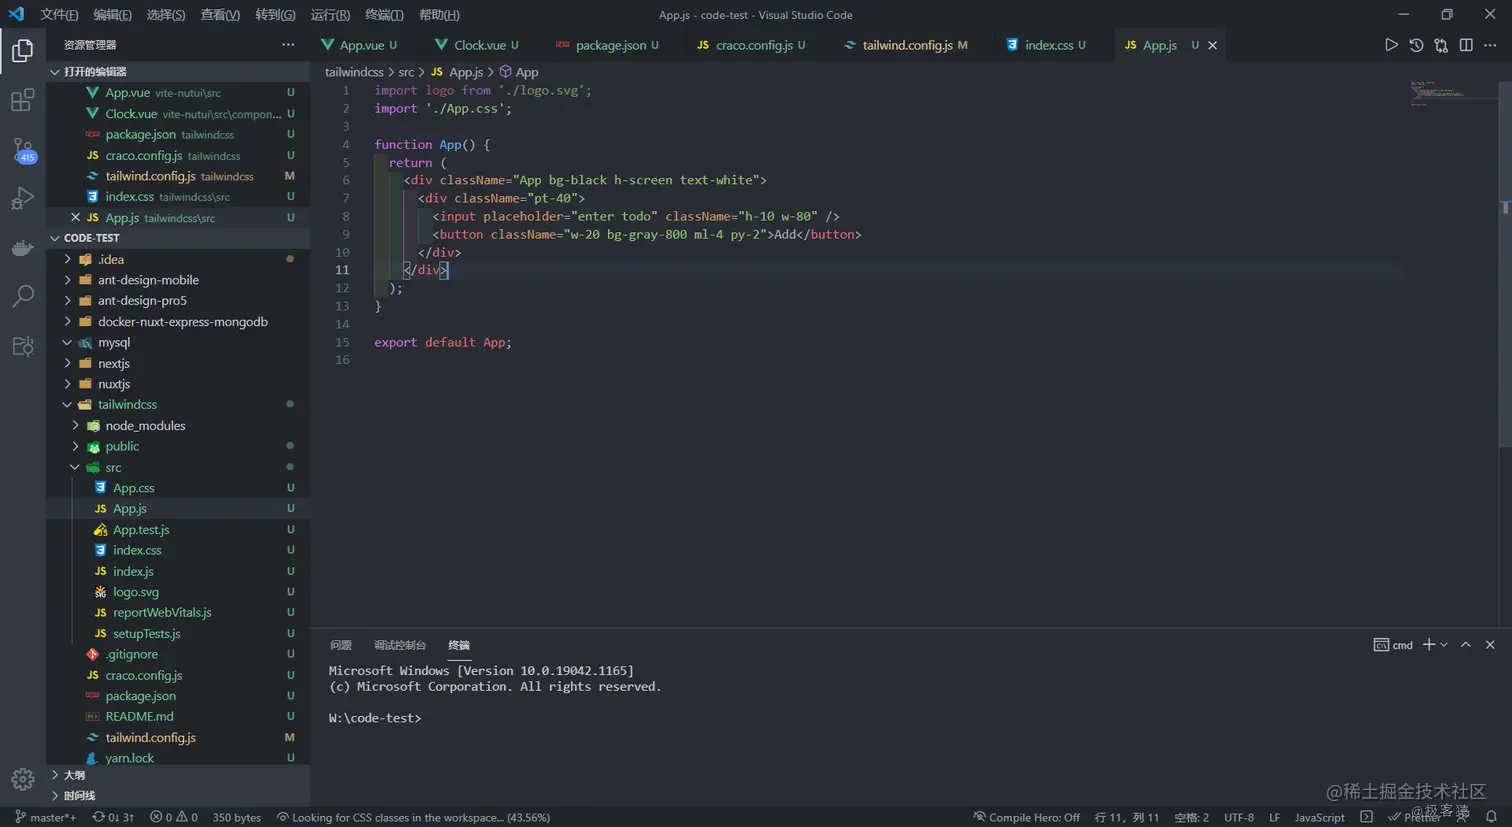Expand the node_modules folder

point(75,425)
